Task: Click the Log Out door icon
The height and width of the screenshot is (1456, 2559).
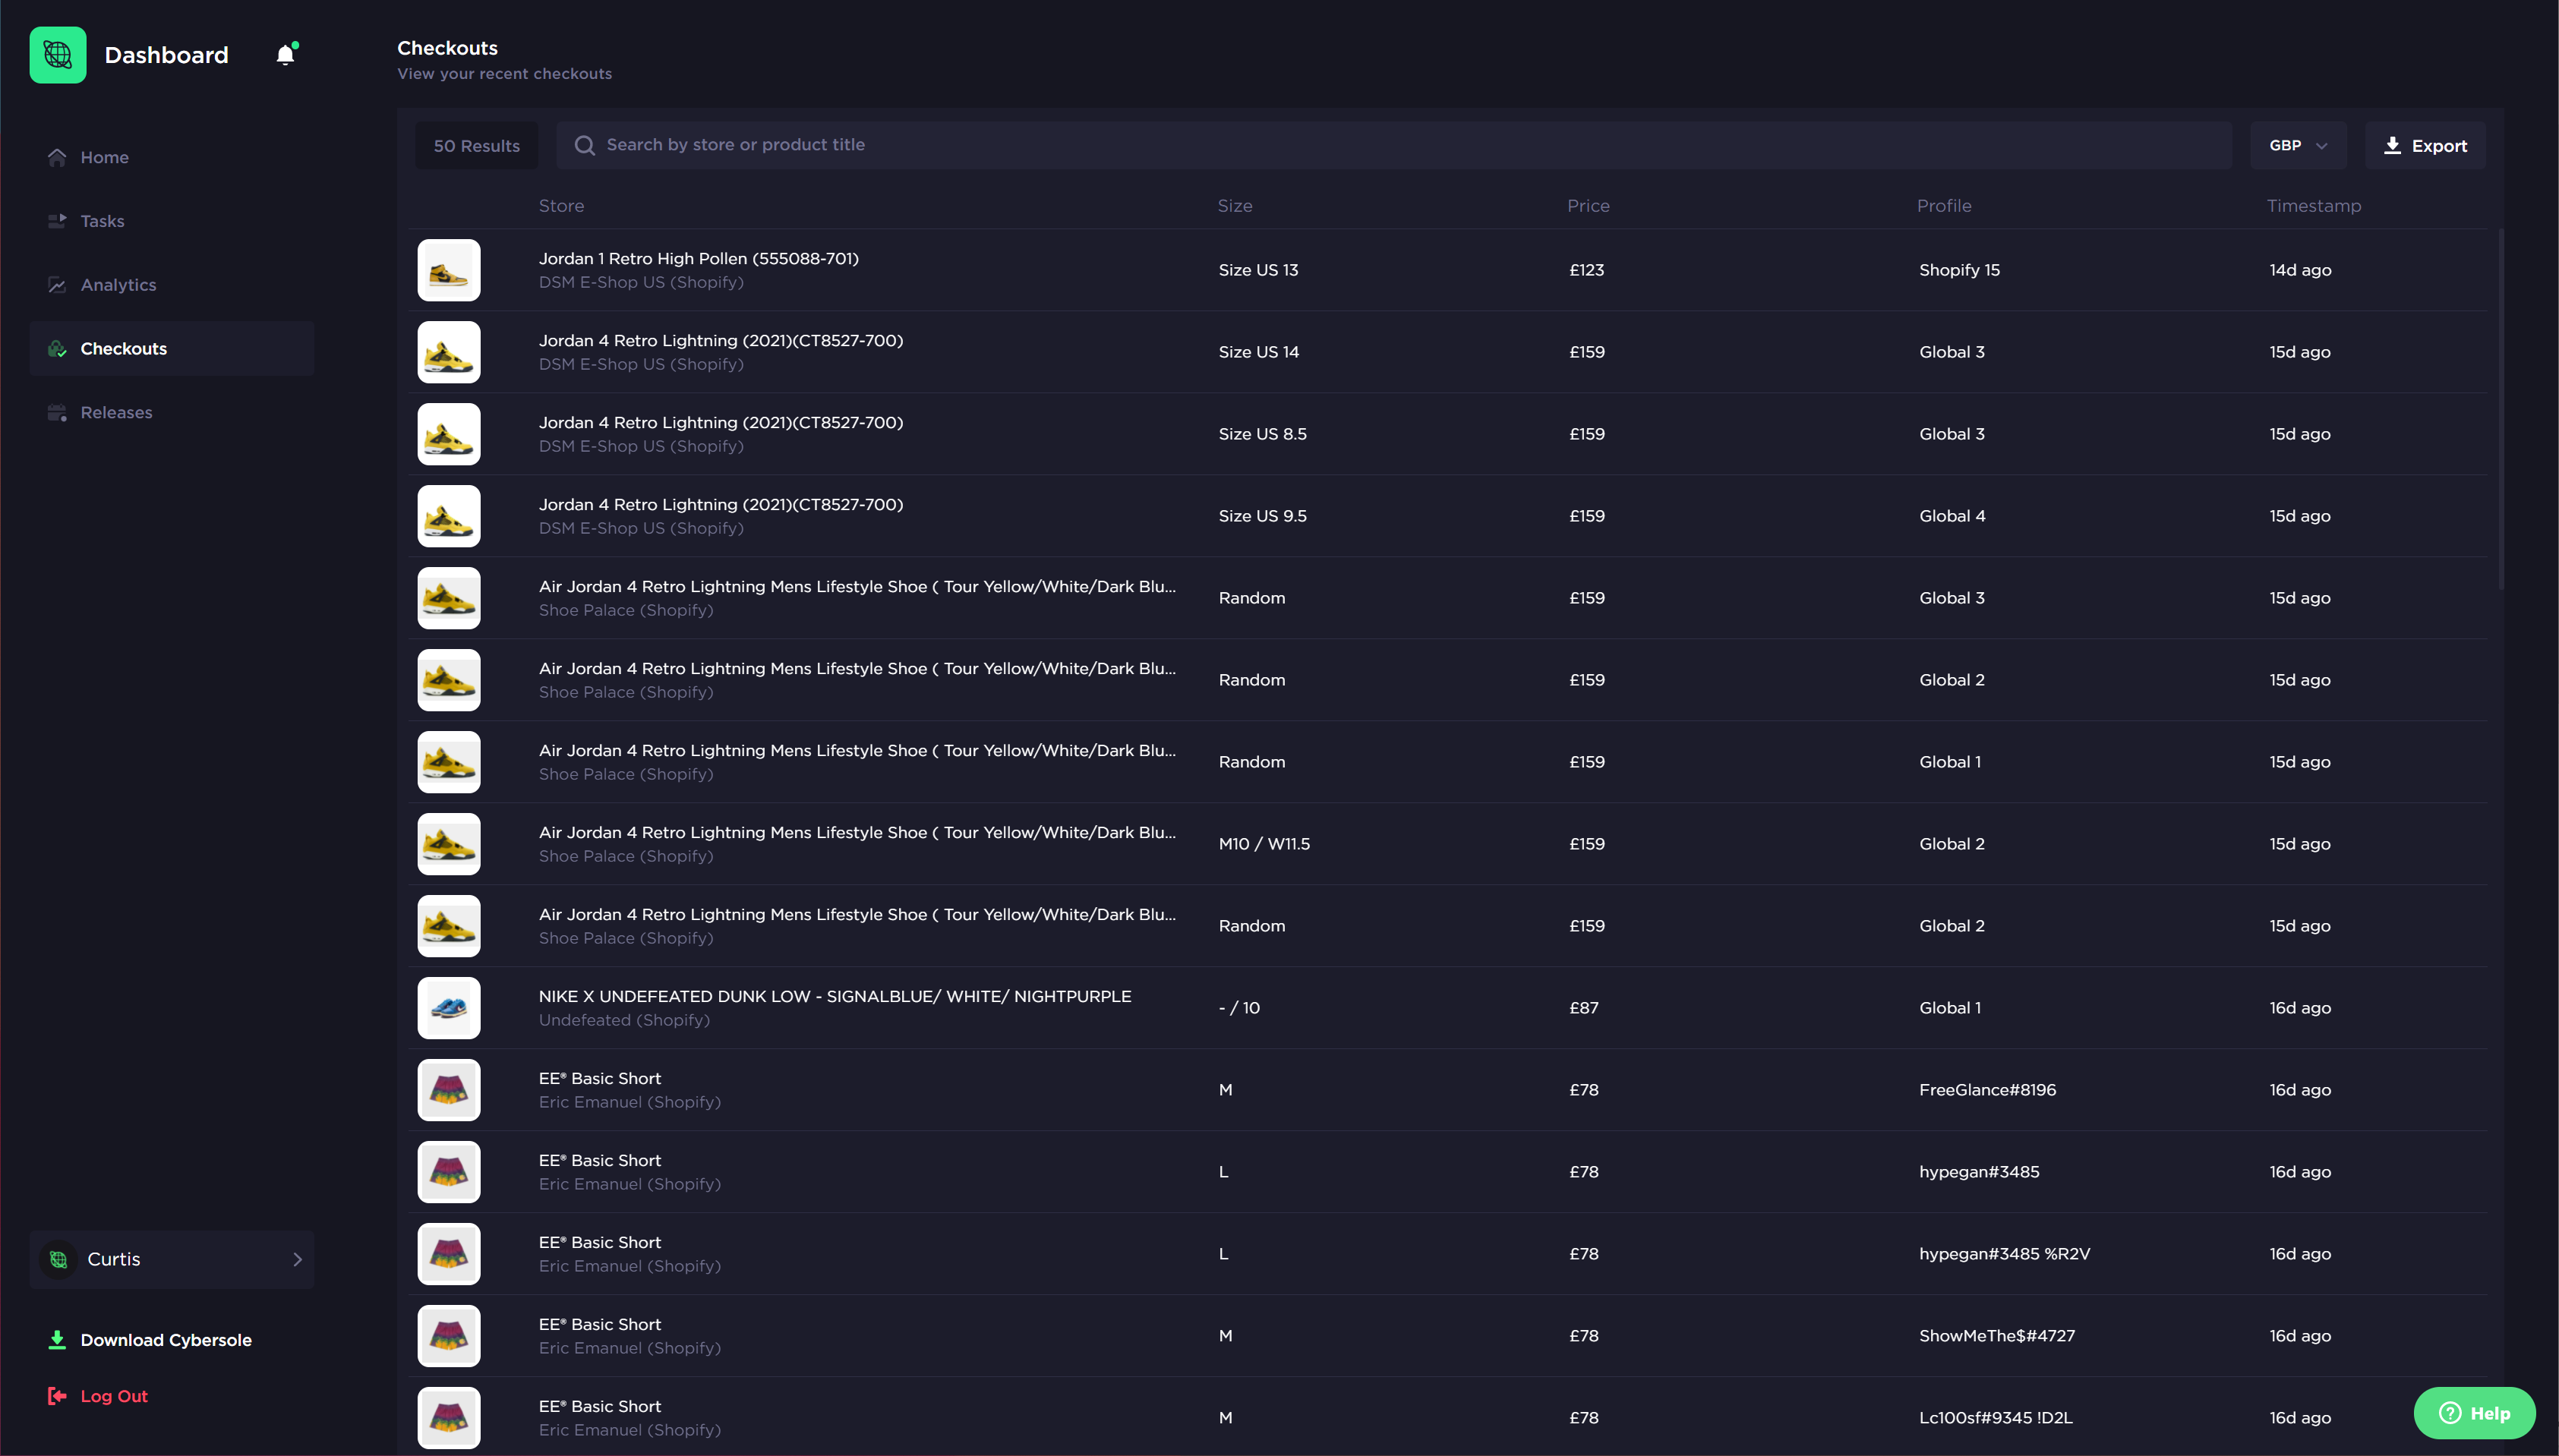Action: 57,1396
